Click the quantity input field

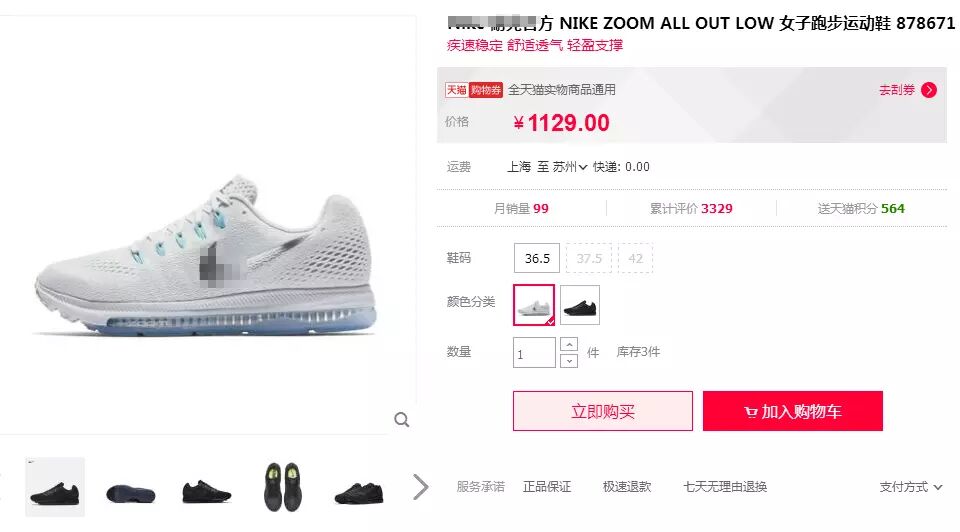(x=534, y=353)
